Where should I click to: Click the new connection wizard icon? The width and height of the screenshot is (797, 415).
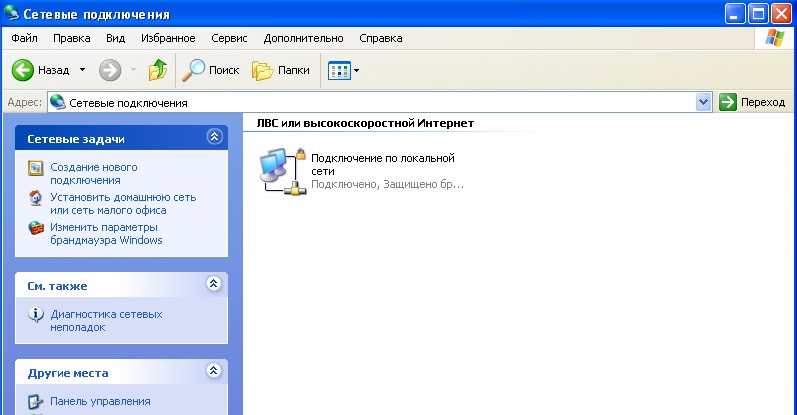(36, 168)
